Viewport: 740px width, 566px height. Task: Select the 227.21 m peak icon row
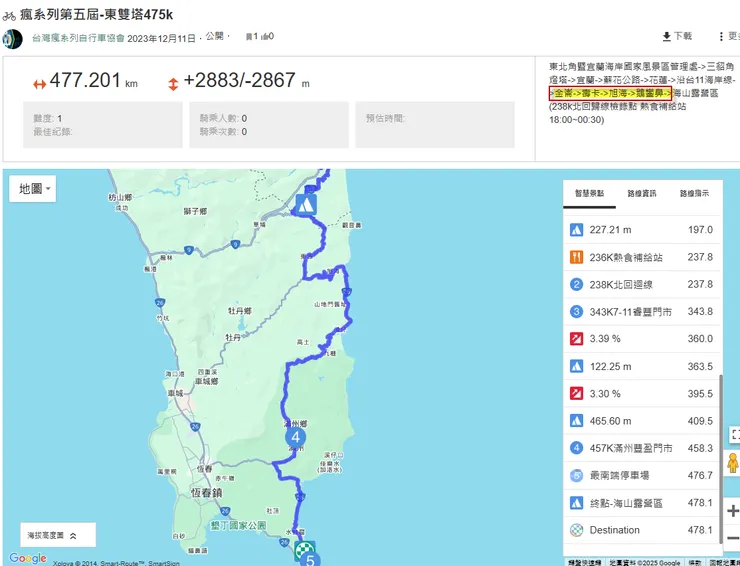pyautogui.click(x=576, y=230)
